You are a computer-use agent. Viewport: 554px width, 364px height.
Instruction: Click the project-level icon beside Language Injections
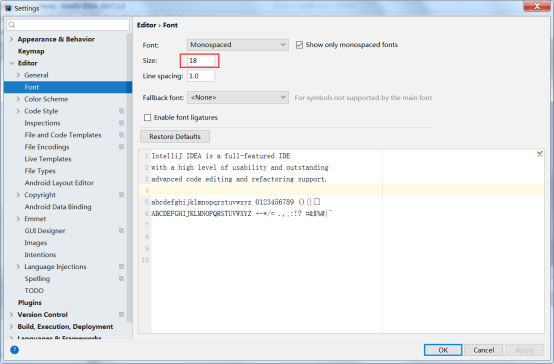121,266
